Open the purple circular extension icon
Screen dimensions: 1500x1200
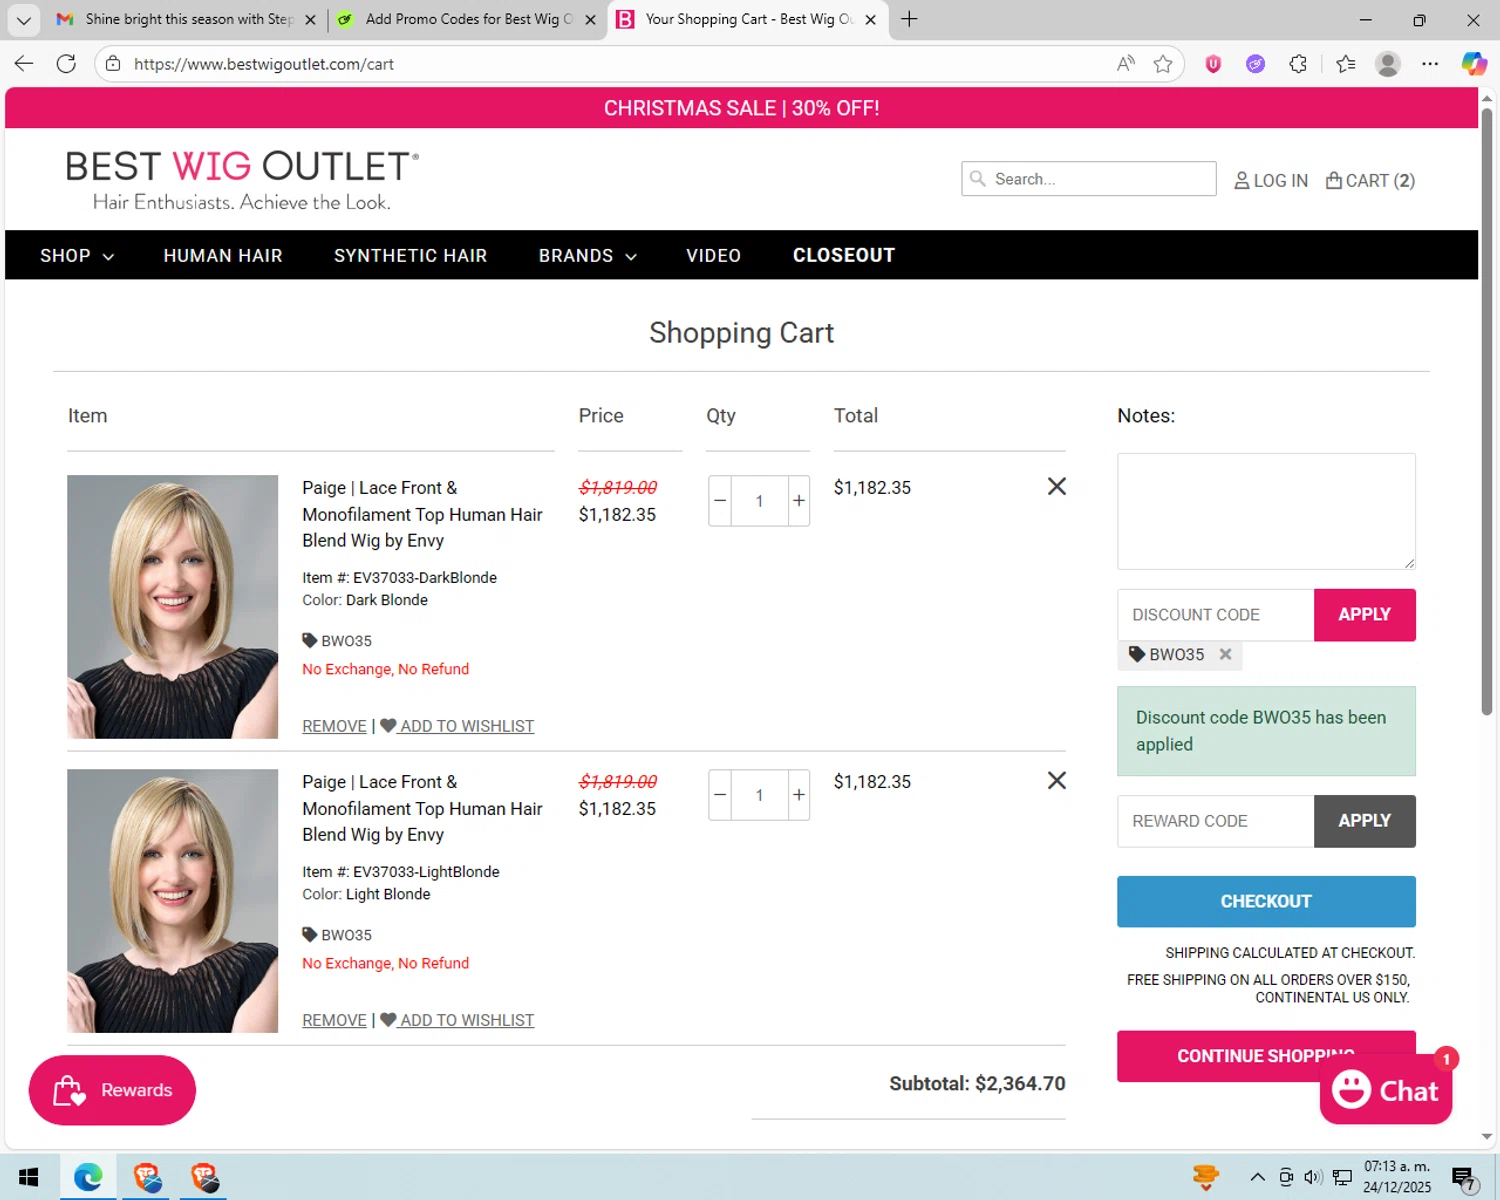1255,64
